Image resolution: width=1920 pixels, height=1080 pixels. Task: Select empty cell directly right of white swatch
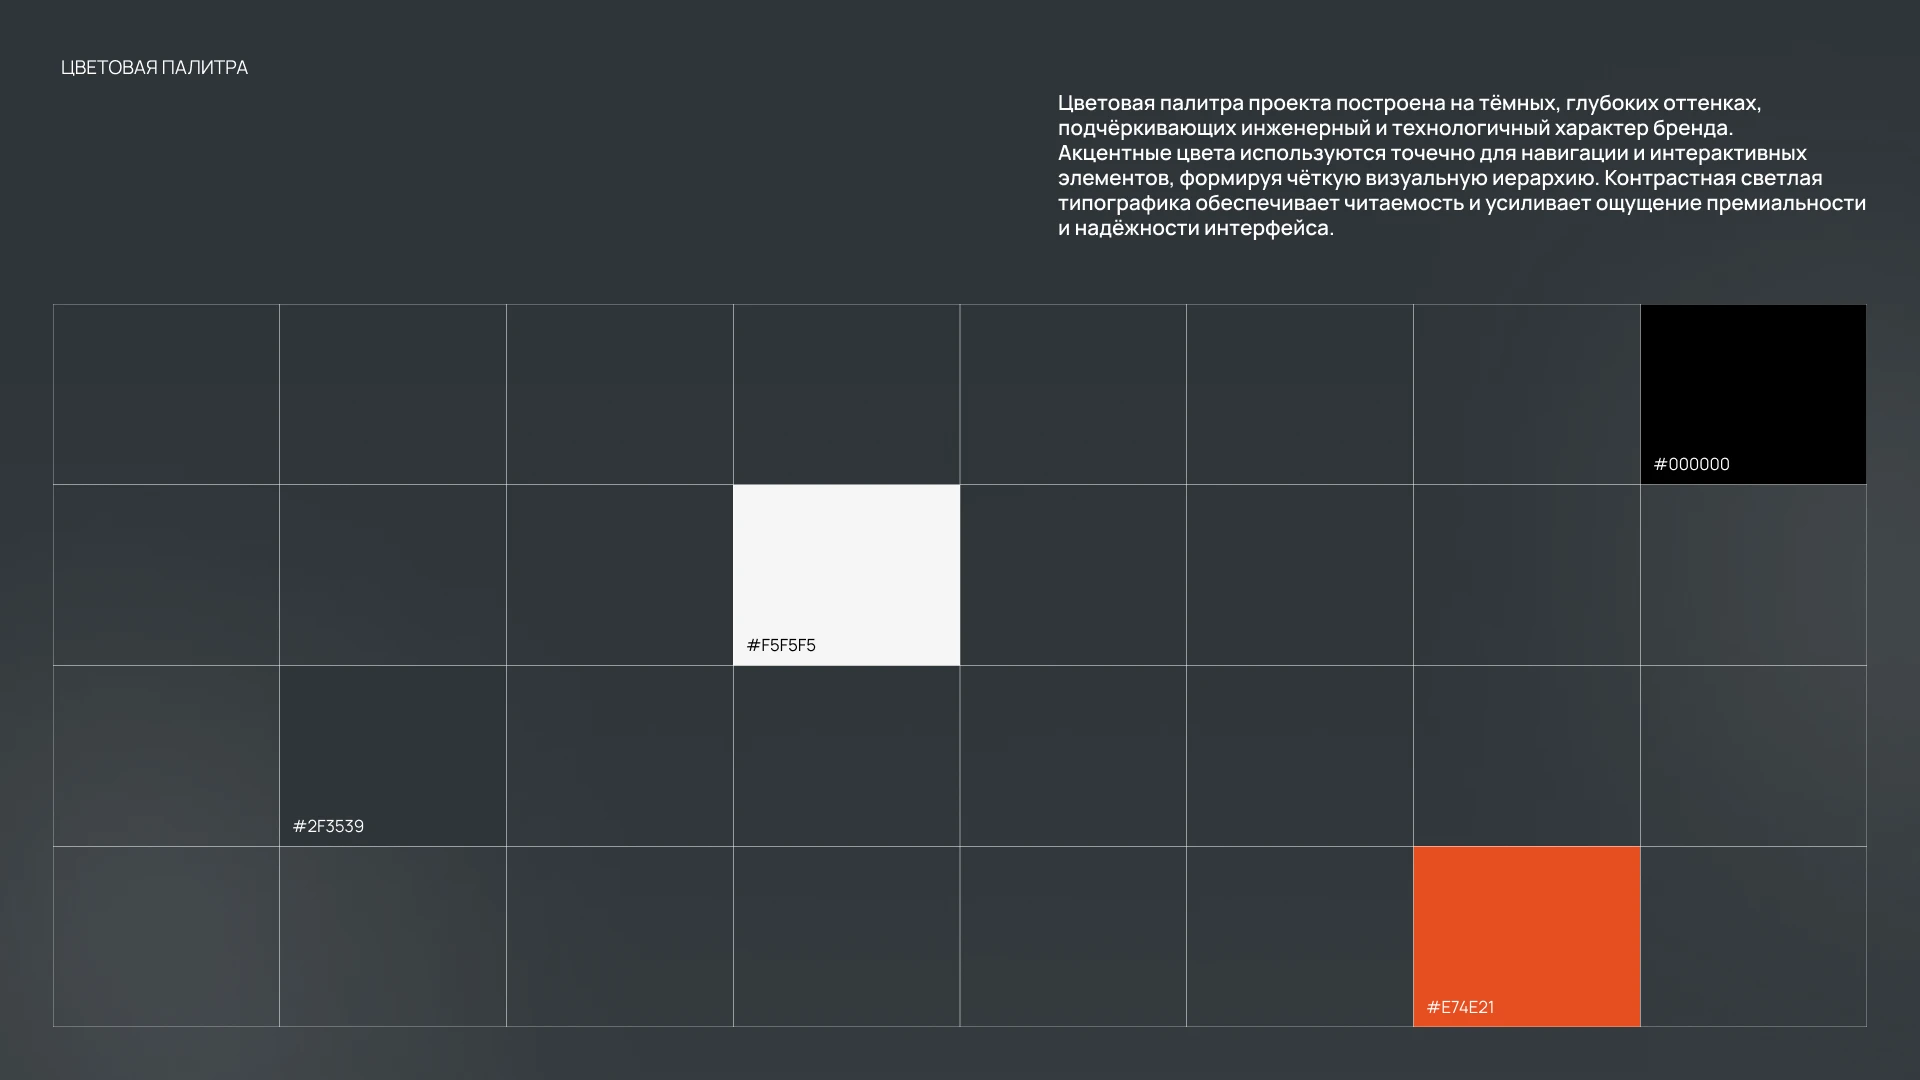pos(1073,575)
